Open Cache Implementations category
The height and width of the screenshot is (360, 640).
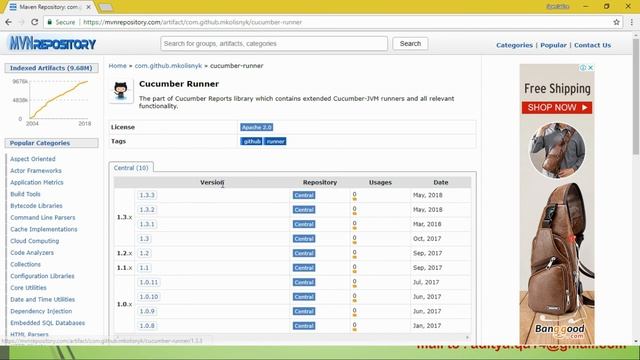click(44, 229)
